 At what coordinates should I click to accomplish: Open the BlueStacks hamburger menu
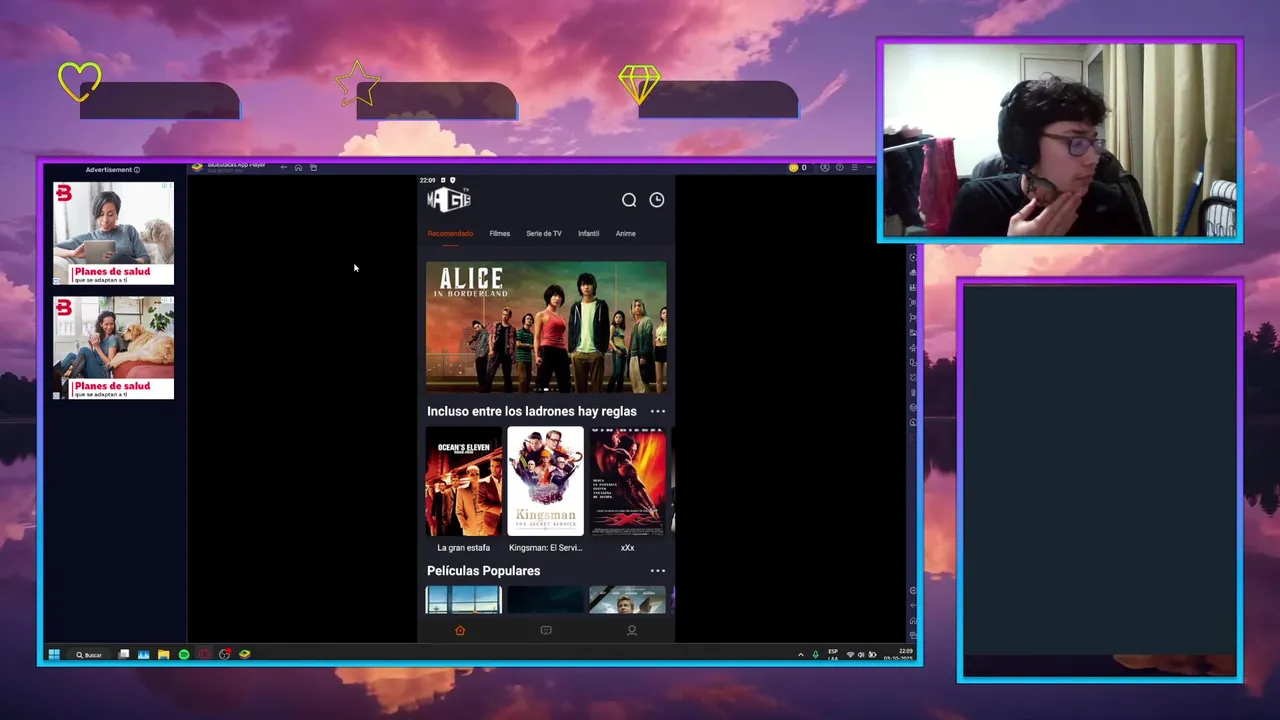click(854, 167)
